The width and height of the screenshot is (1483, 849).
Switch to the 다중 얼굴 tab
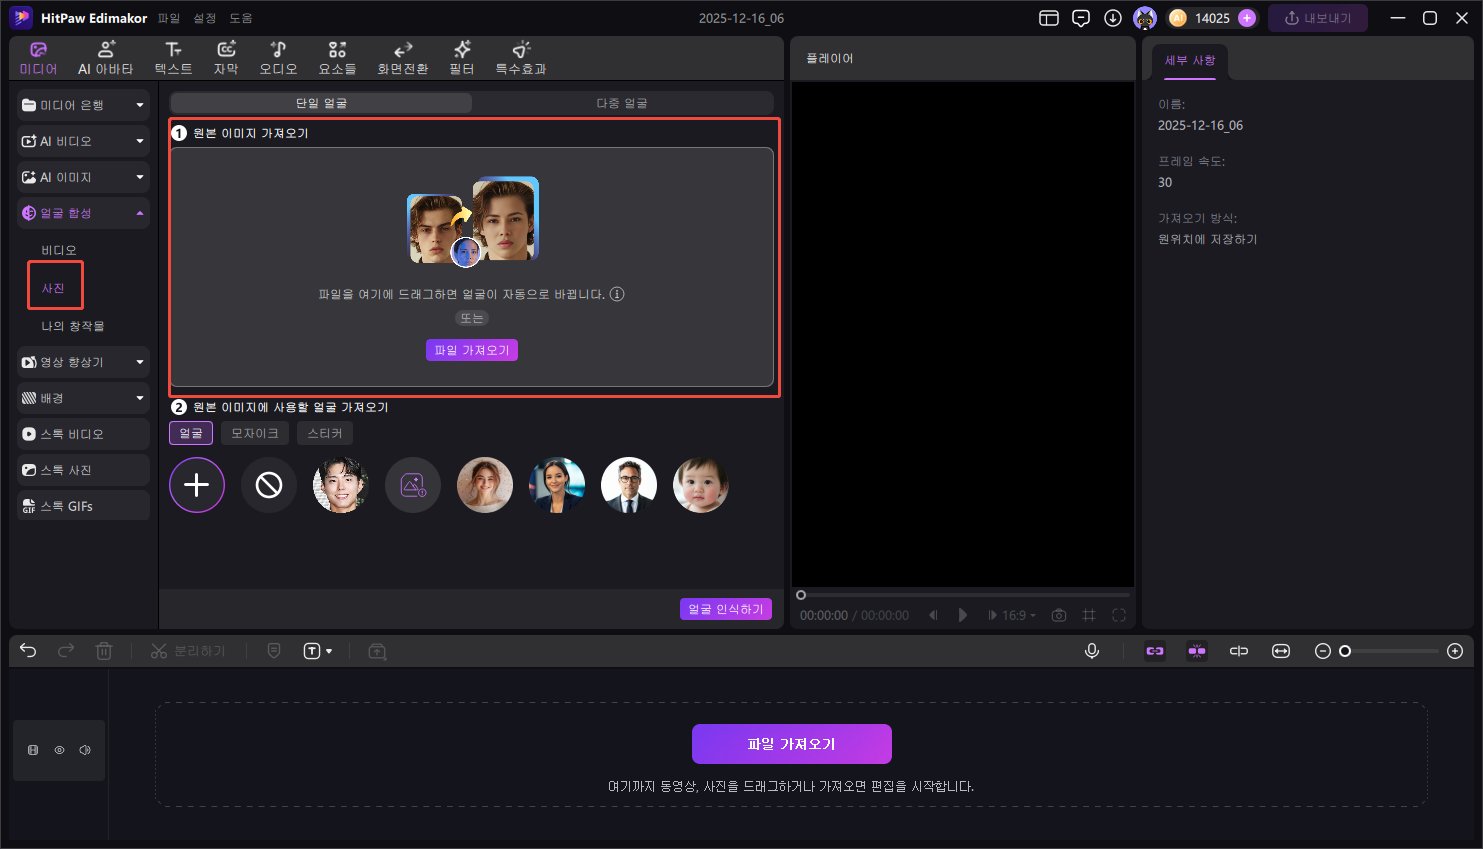point(622,102)
